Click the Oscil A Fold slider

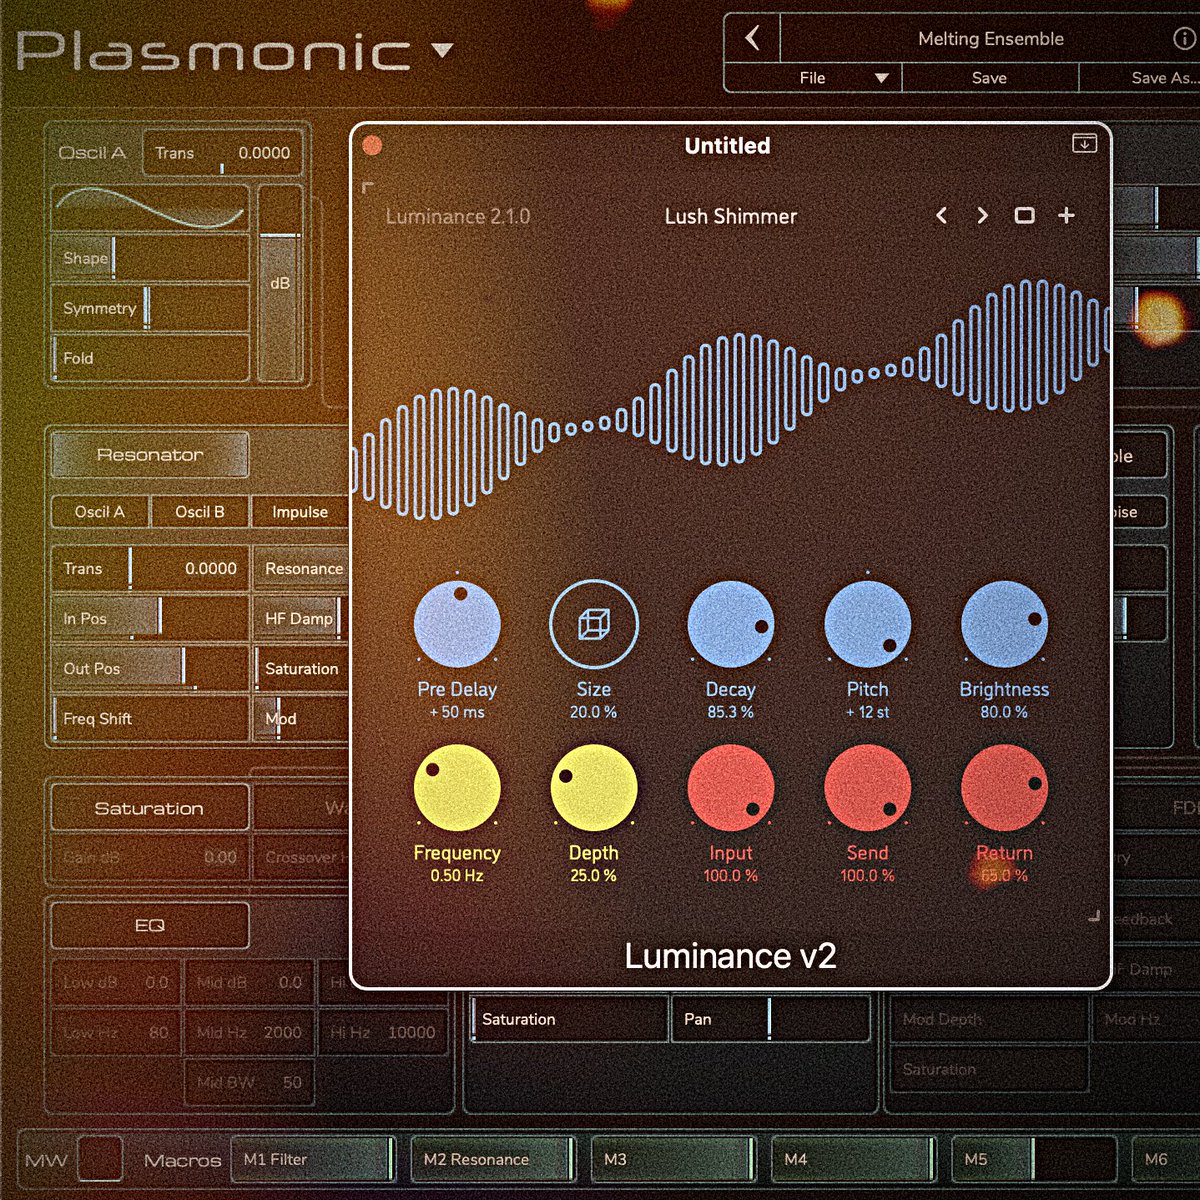150,358
